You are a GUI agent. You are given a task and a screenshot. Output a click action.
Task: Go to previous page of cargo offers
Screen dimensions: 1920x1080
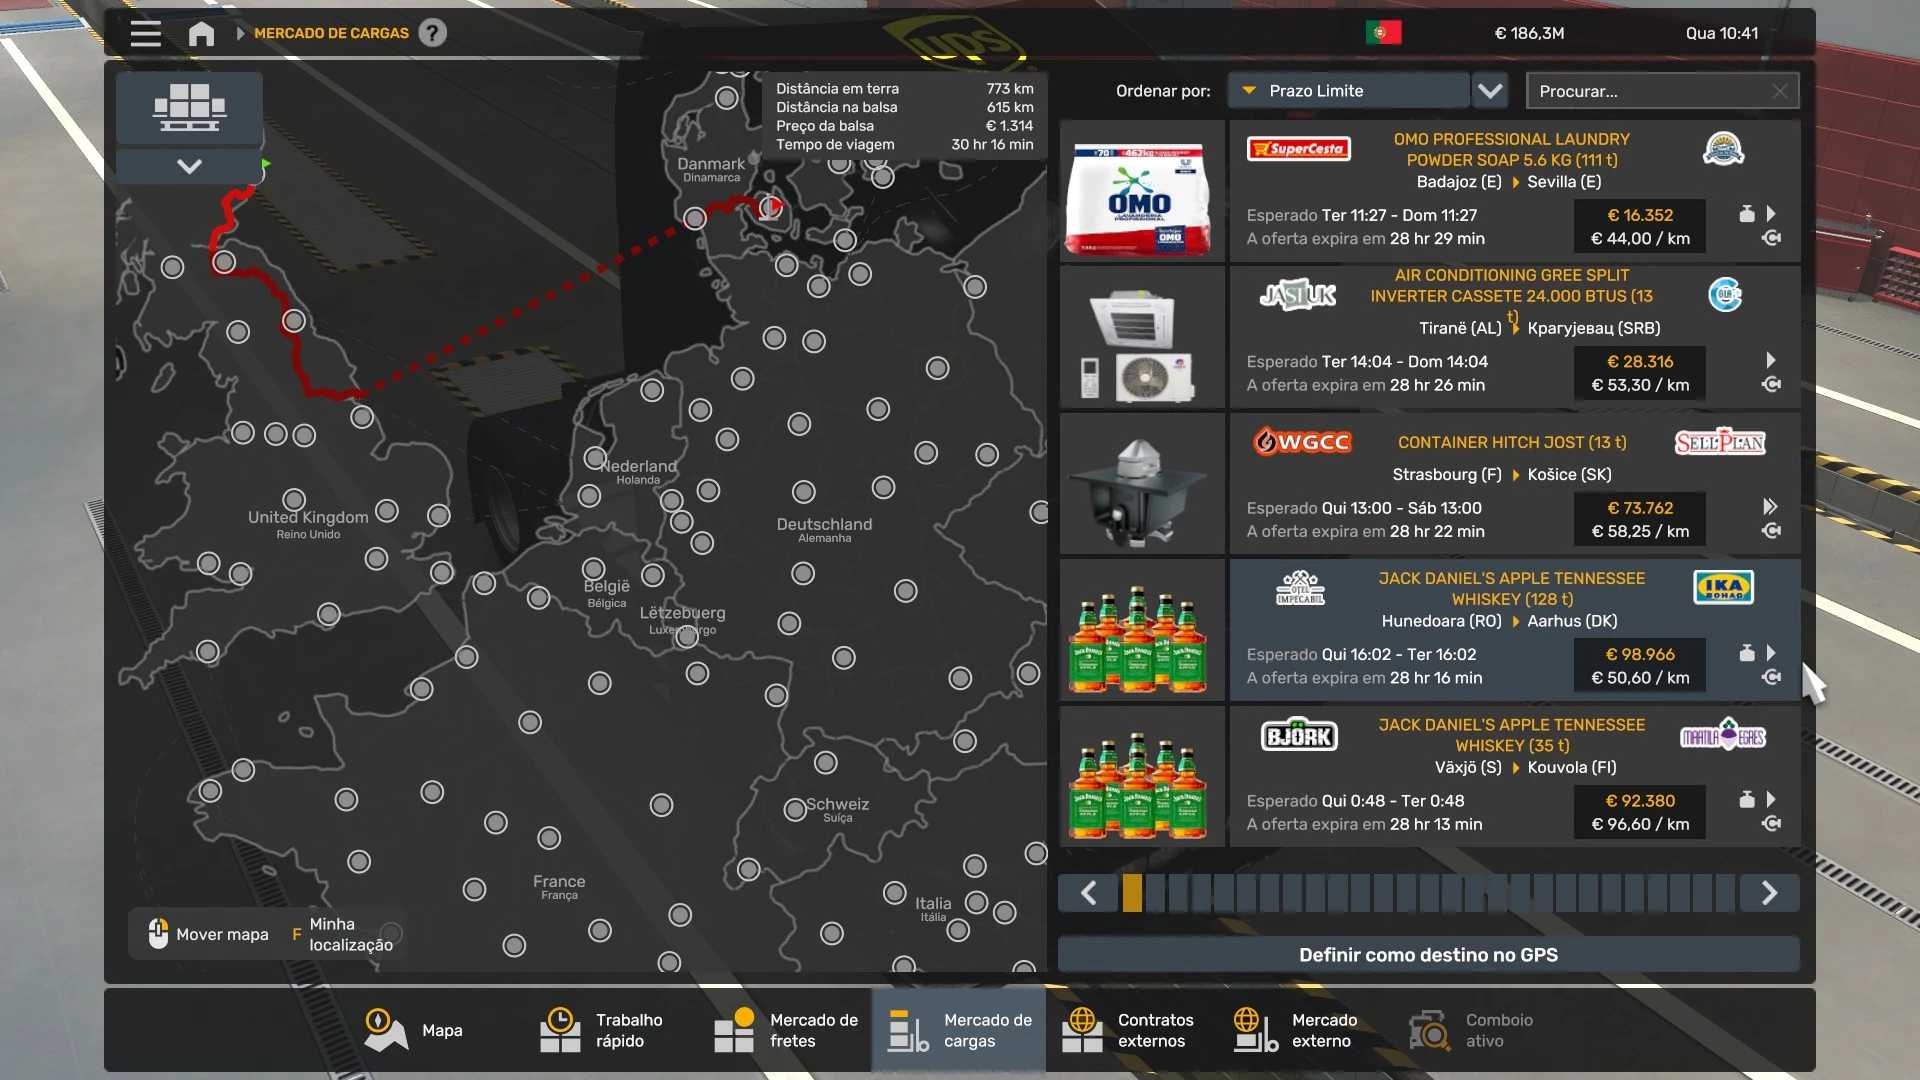click(x=1088, y=893)
